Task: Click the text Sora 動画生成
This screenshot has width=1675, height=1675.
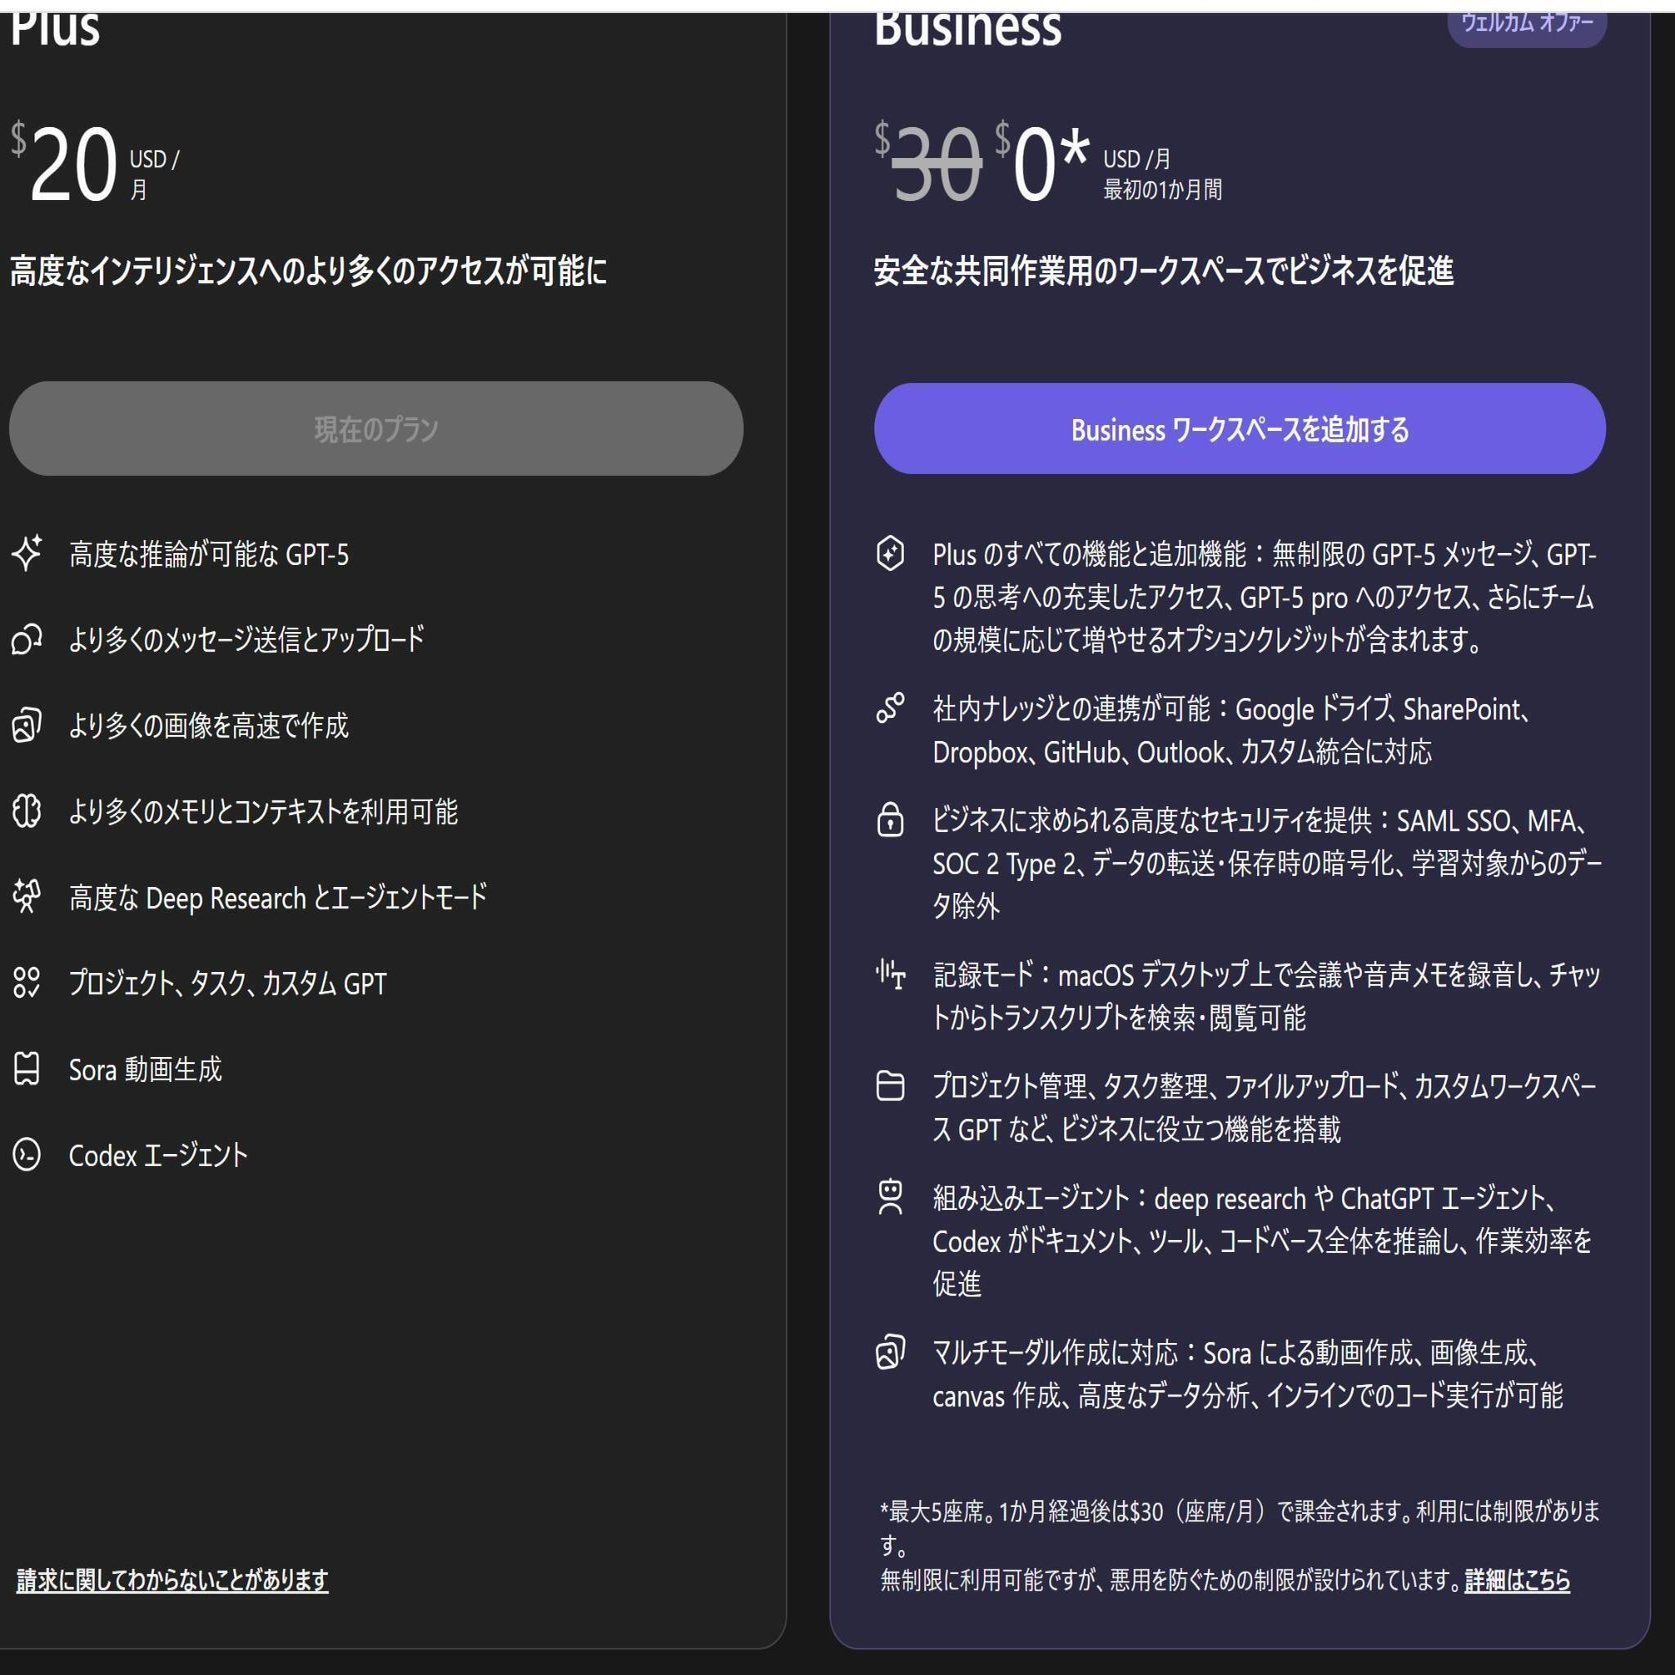Action: [x=145, y=1070]
